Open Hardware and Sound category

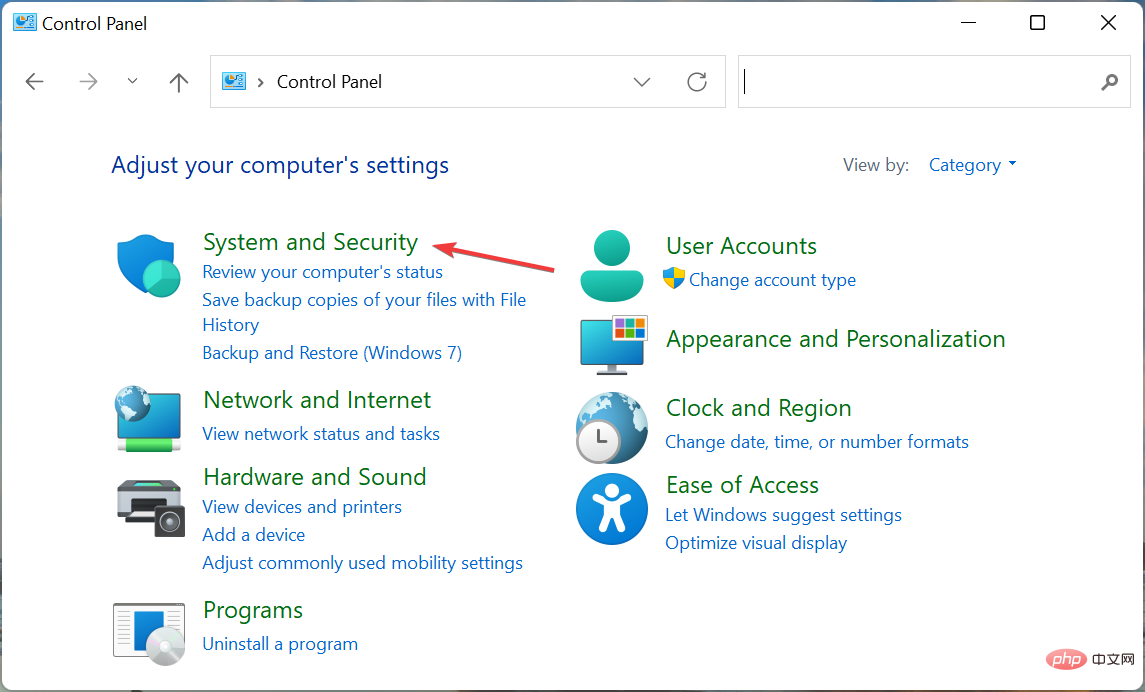(x=315, y=477)
